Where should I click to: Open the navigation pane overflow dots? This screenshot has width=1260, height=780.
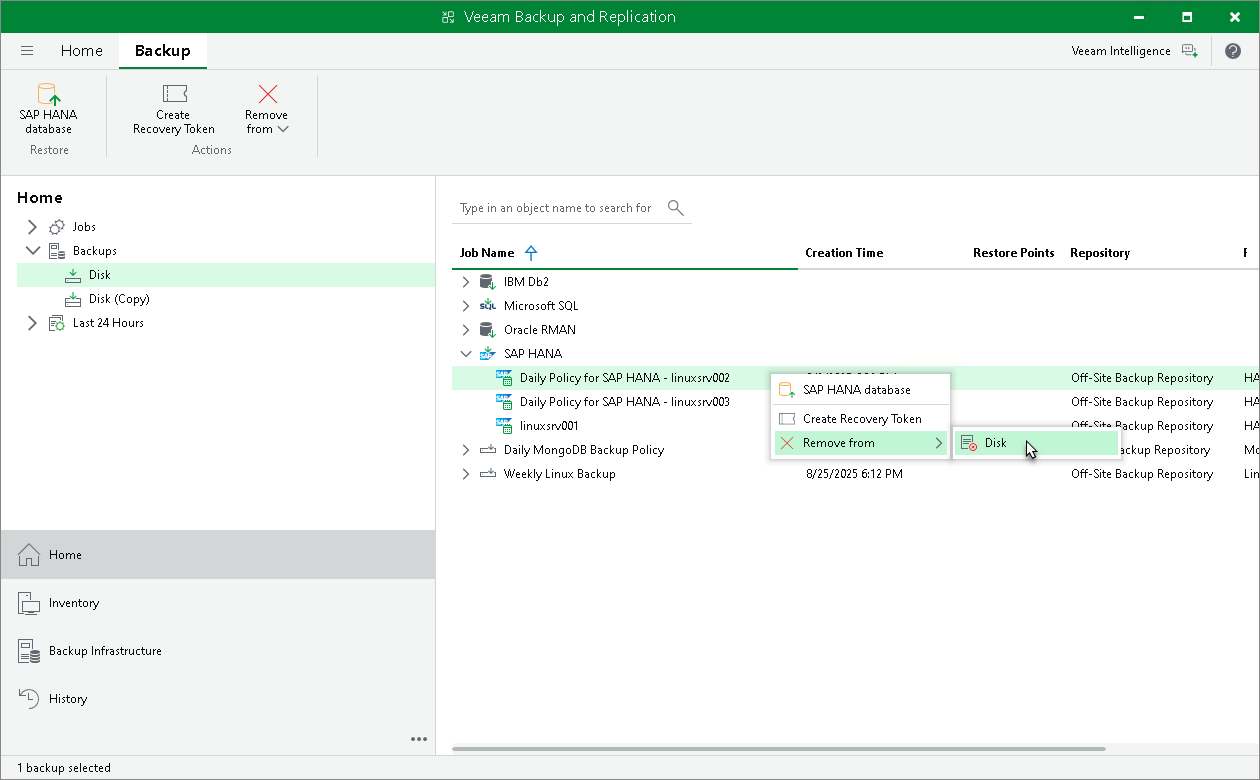[x=419, y=740]
